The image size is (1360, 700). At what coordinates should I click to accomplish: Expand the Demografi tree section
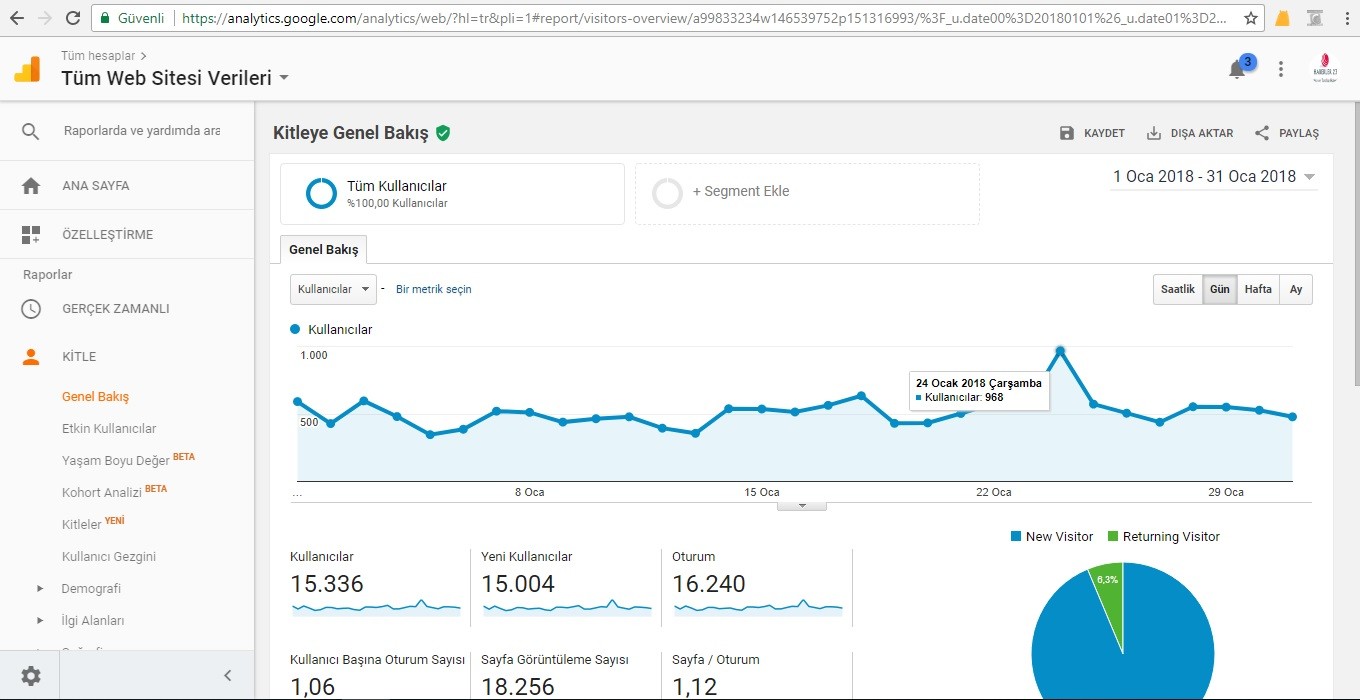(40, 589)
